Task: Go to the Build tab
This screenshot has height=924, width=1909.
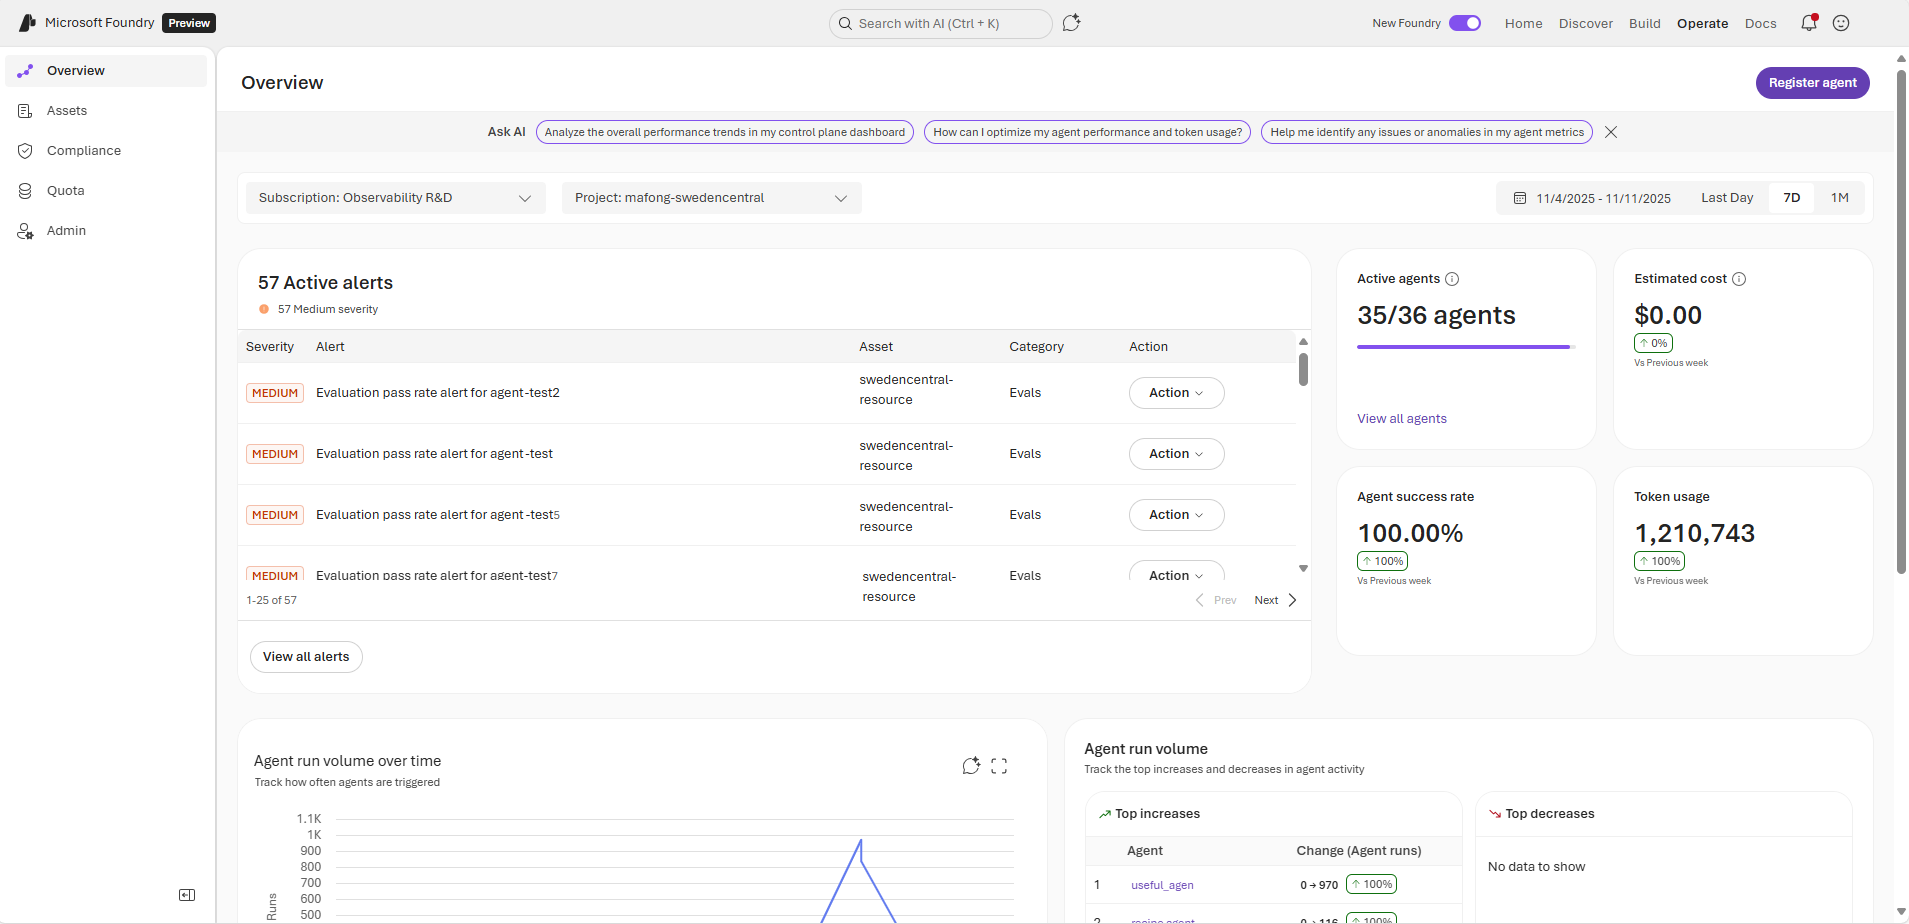Action: (1644, 23)
